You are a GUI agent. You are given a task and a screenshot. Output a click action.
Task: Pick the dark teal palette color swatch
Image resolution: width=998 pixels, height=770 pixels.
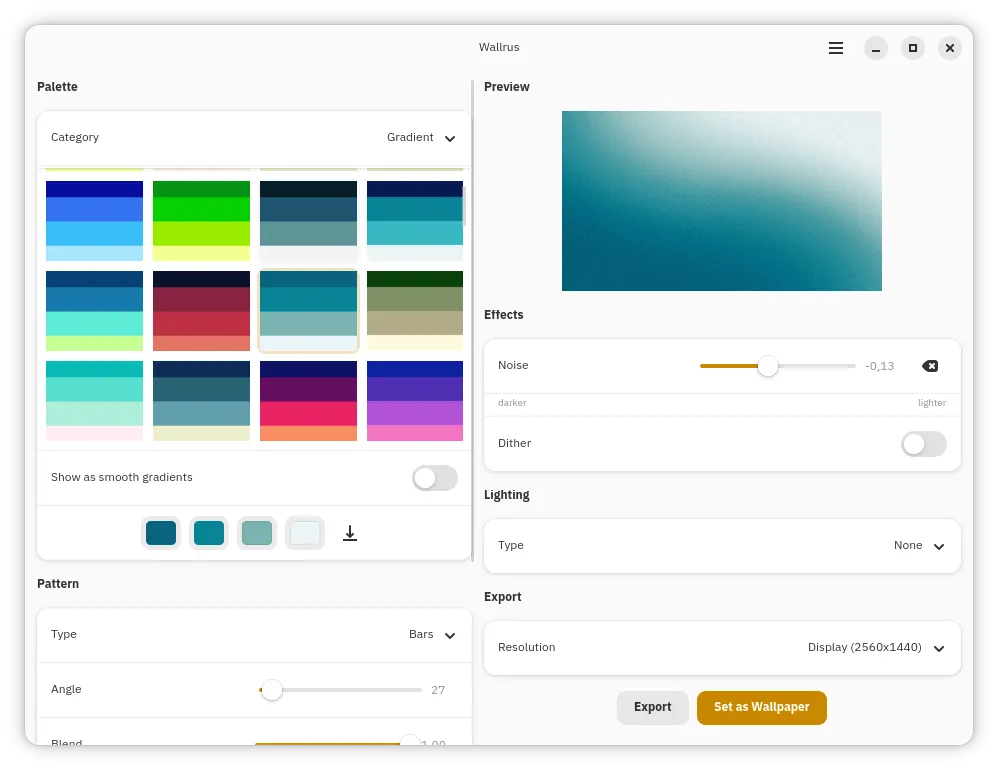(x=161, y=533)
